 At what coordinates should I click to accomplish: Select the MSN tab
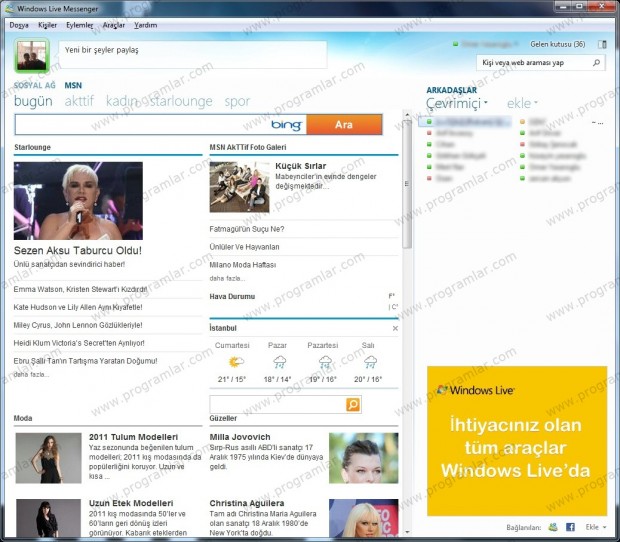pyautogui.click(x=73, y=85)
